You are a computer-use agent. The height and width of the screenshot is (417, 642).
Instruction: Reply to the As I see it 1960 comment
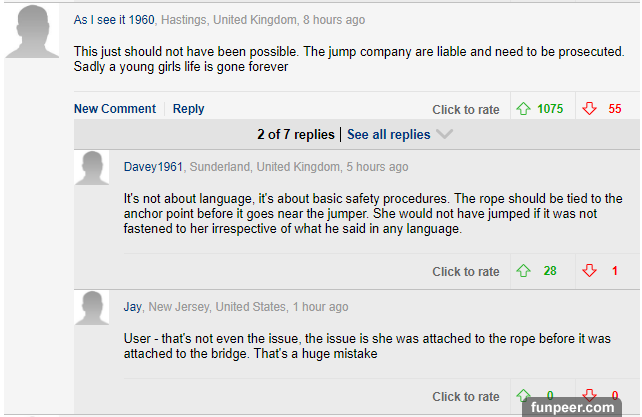click(188, 109)
